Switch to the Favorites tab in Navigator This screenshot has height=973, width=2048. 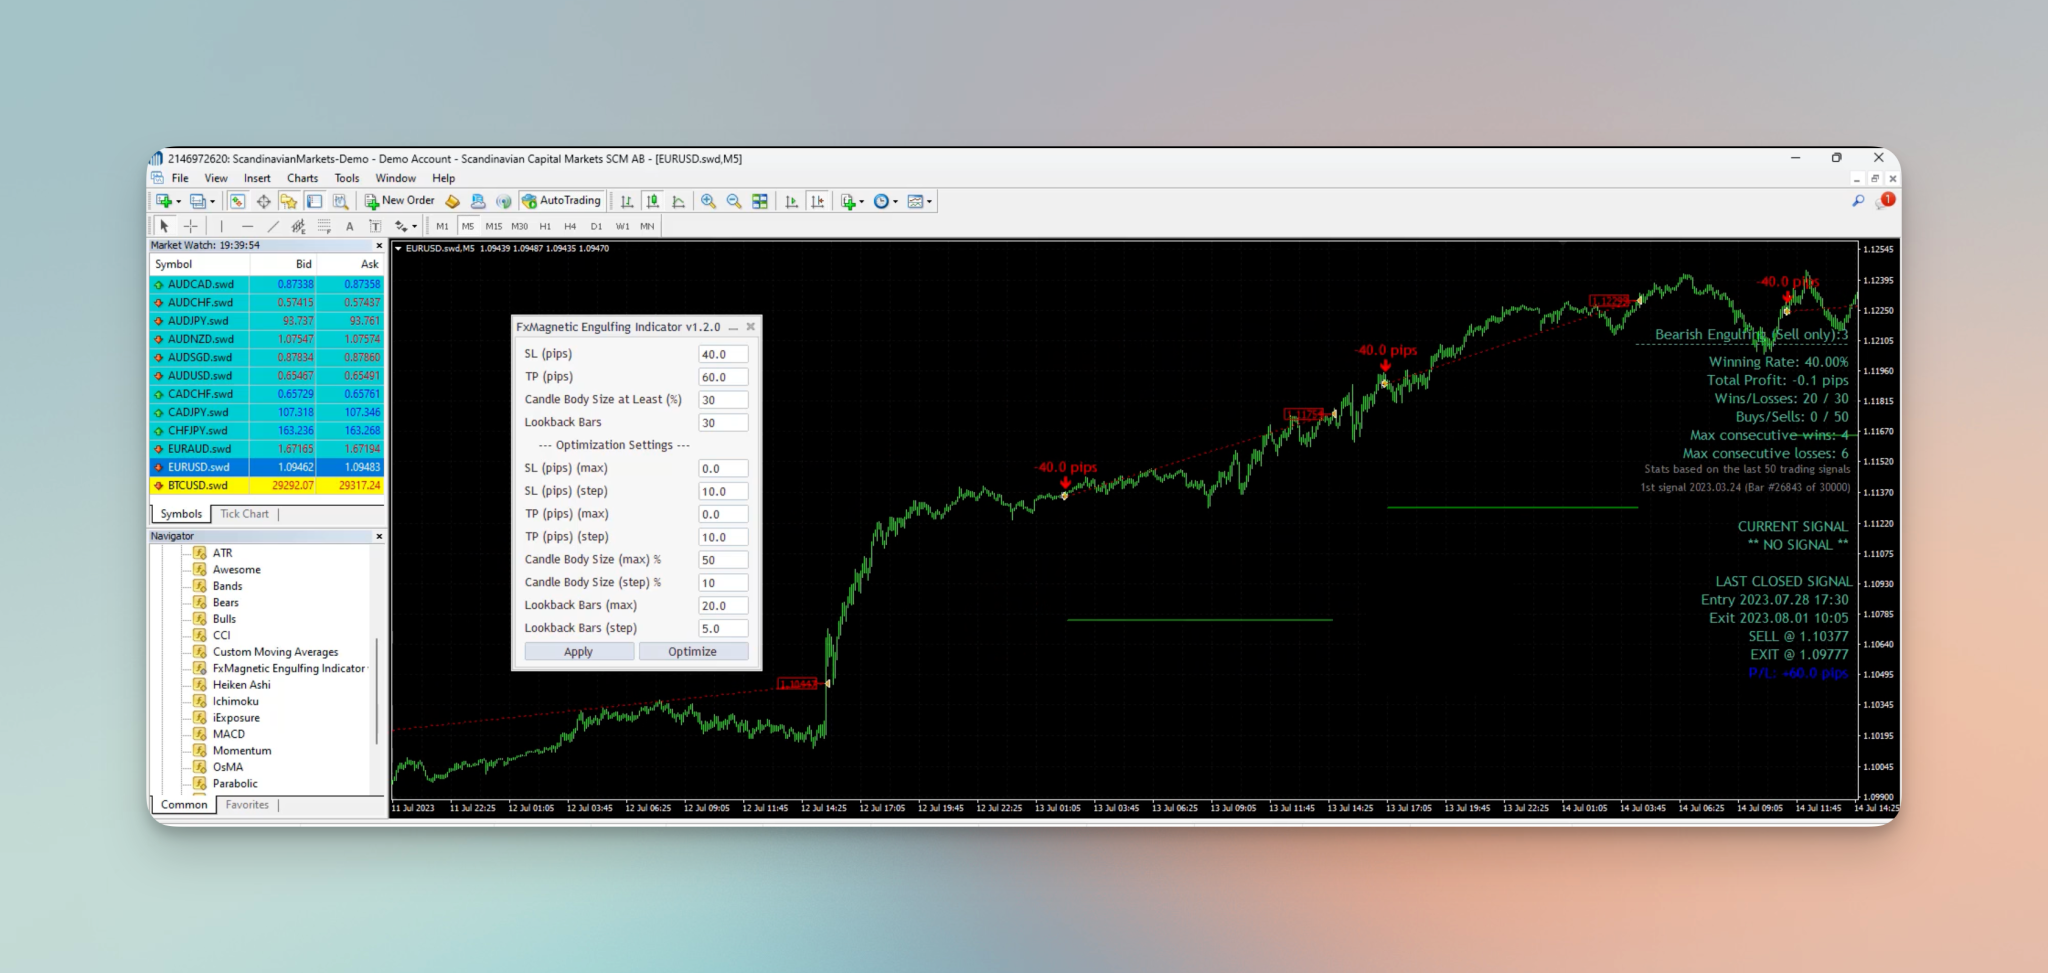pos(247,804)
